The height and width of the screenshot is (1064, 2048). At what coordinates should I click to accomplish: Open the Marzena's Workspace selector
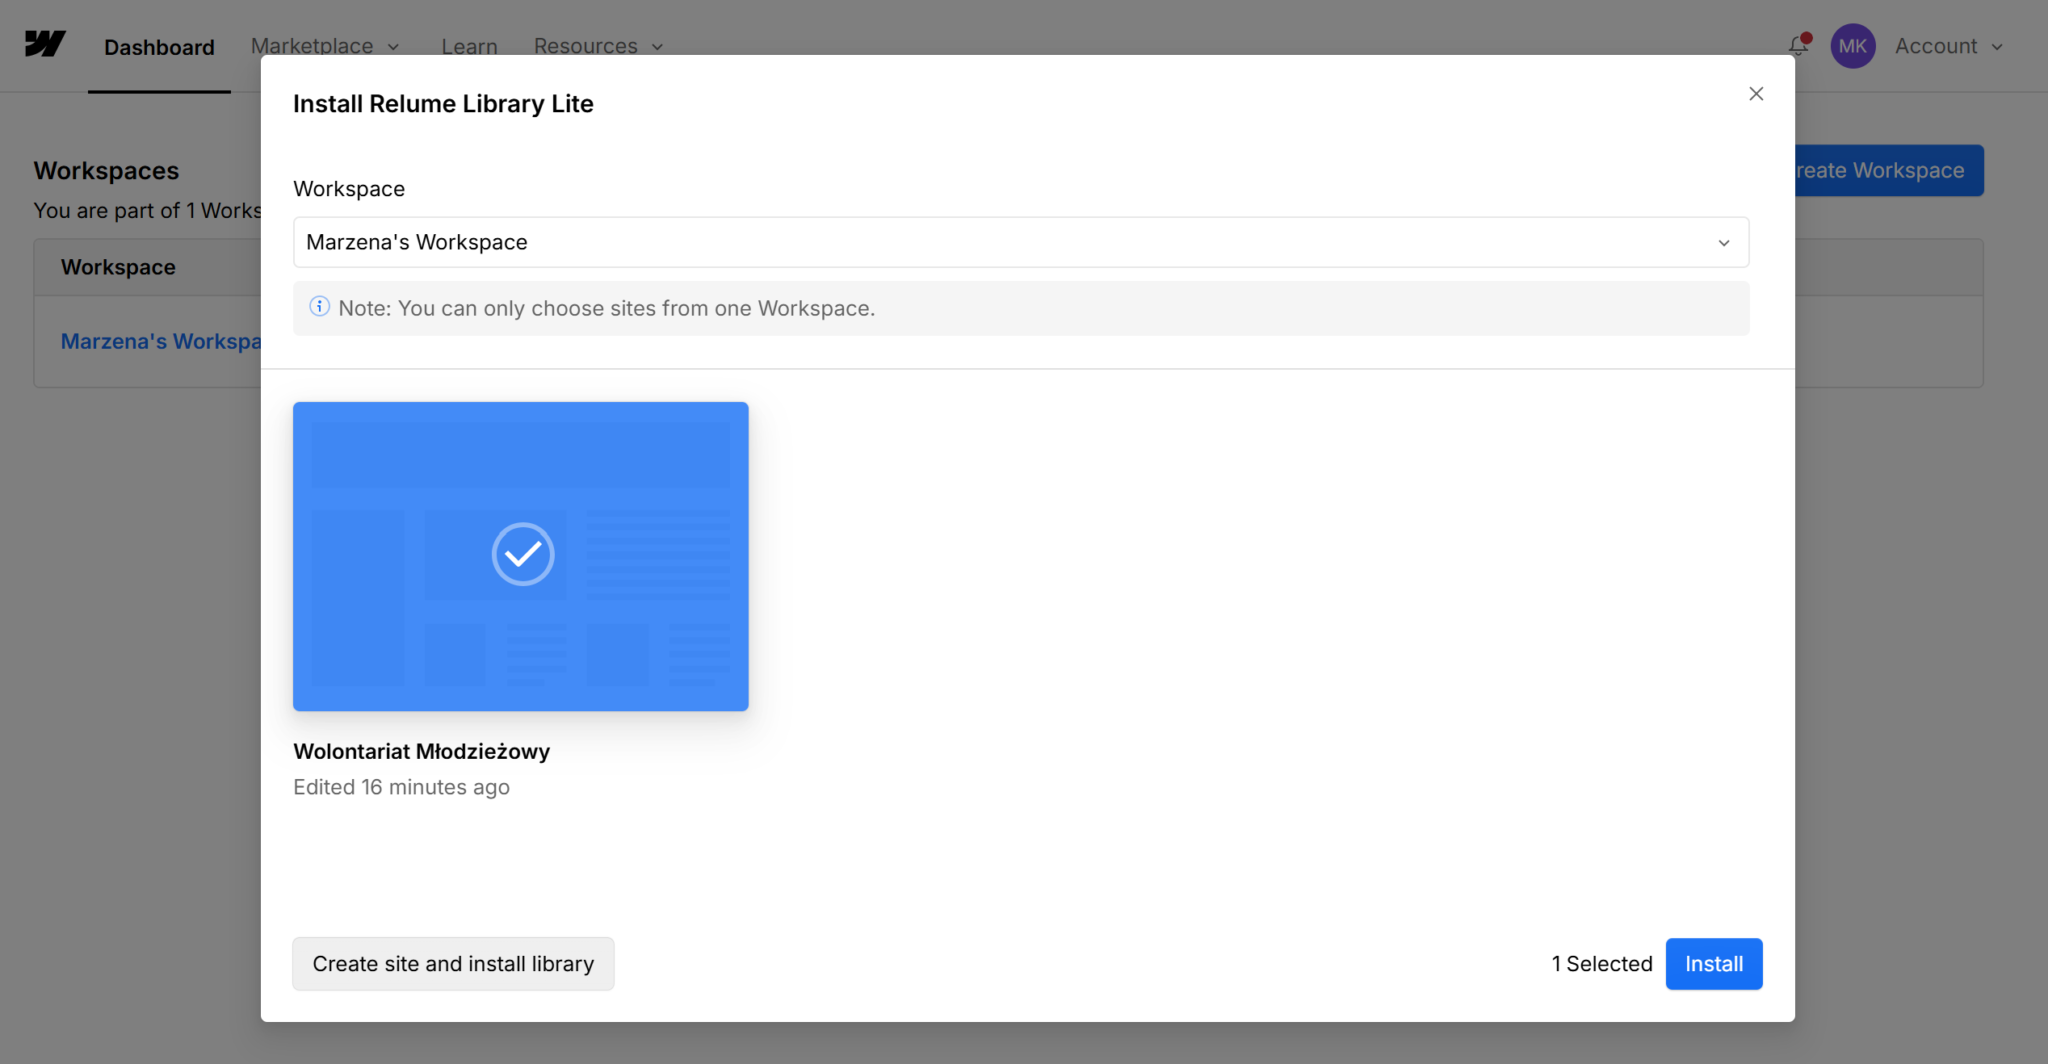coord(1020,243)
